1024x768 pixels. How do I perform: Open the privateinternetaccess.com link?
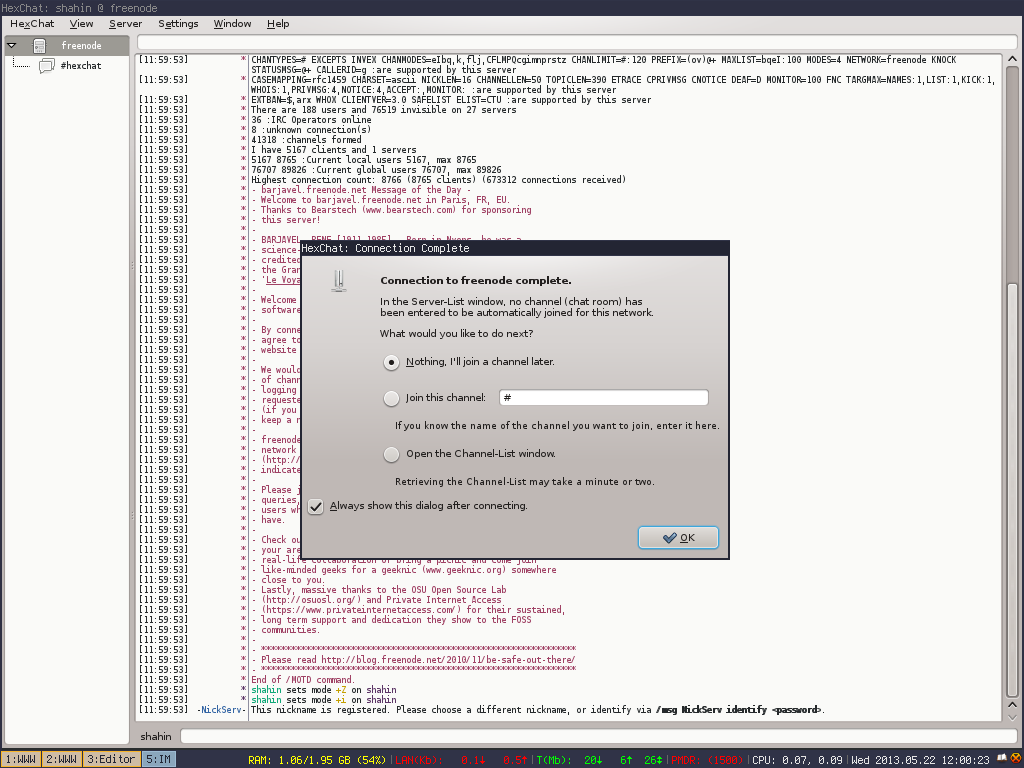pos(361,610)
